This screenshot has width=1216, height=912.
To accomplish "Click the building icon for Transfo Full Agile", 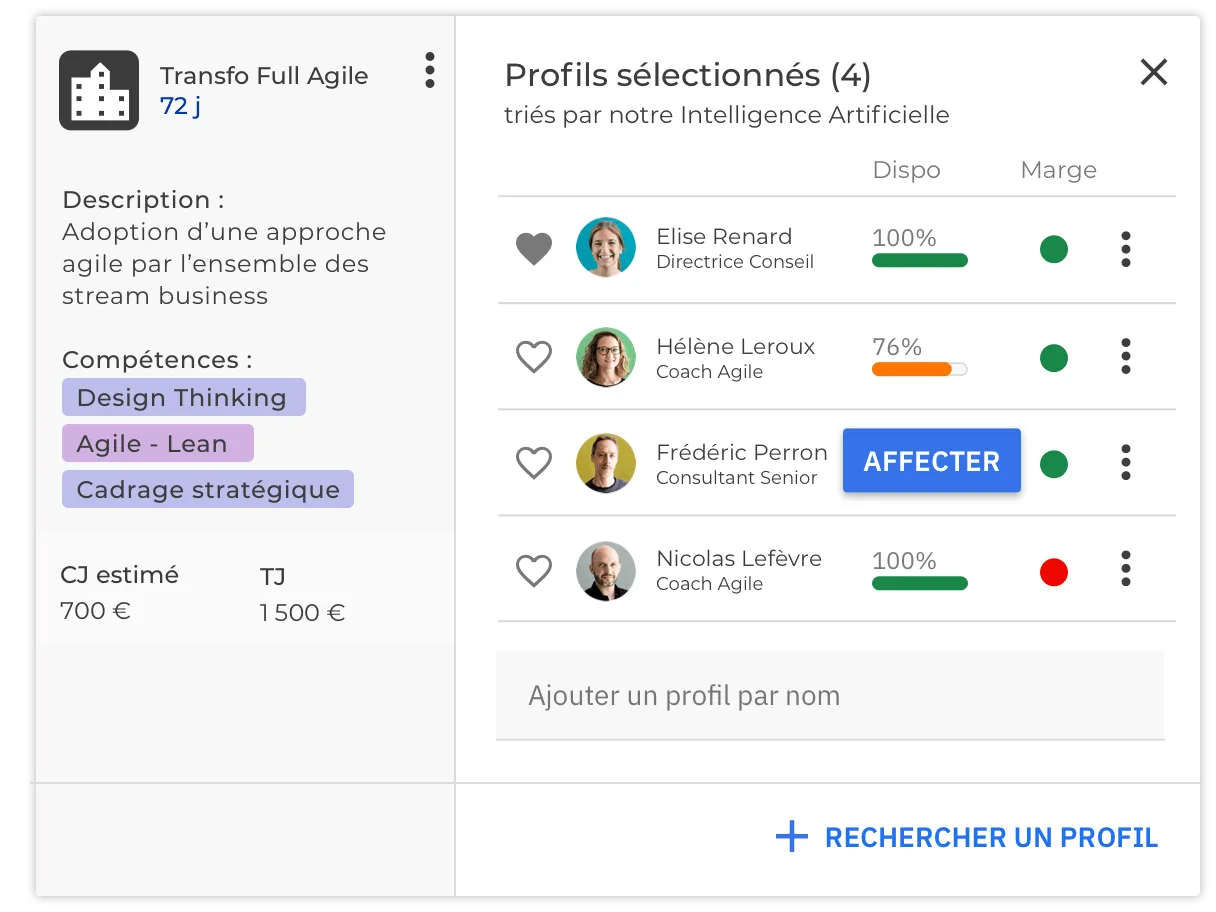I will coord(99,90).
